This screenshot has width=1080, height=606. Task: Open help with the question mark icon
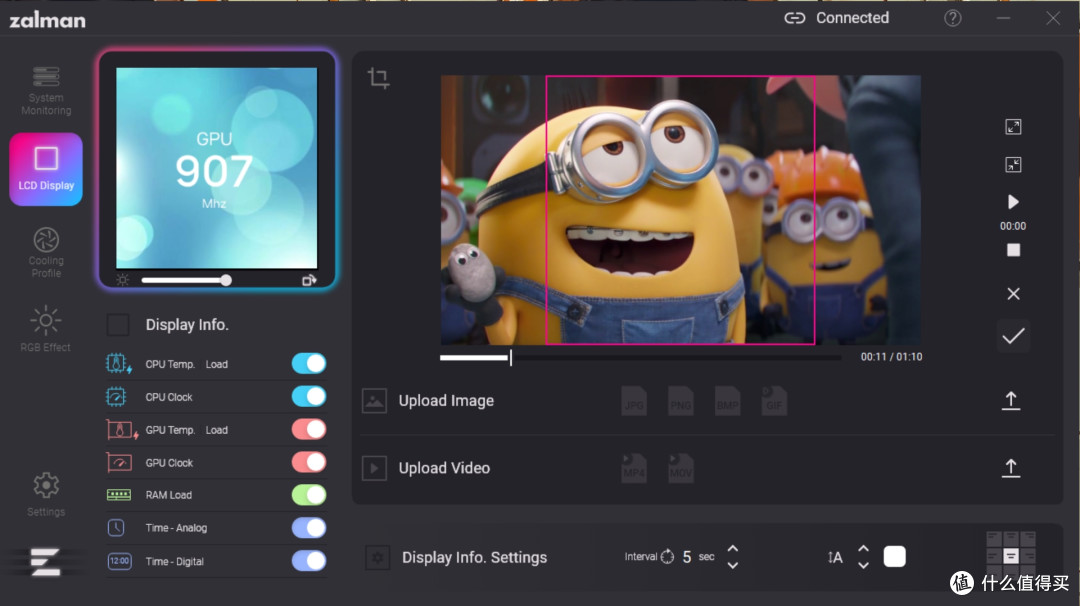(x=953, y=18)
